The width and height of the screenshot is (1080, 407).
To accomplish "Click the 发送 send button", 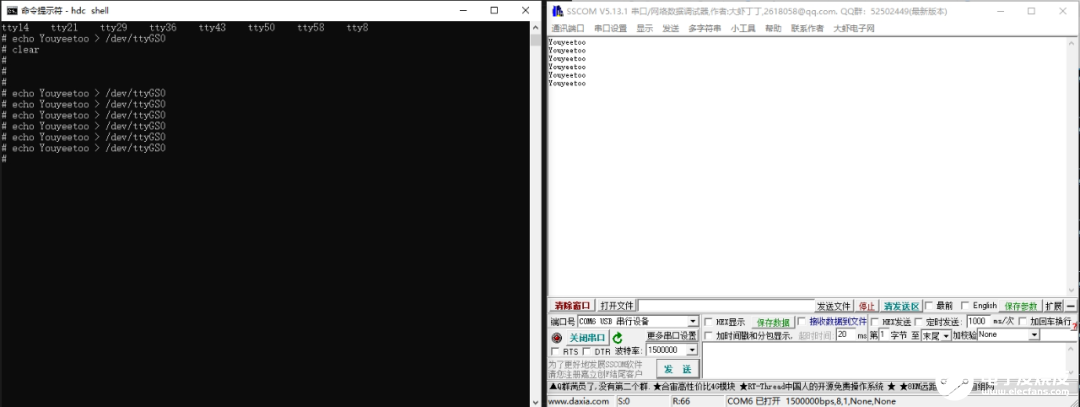I will (677, 369).
